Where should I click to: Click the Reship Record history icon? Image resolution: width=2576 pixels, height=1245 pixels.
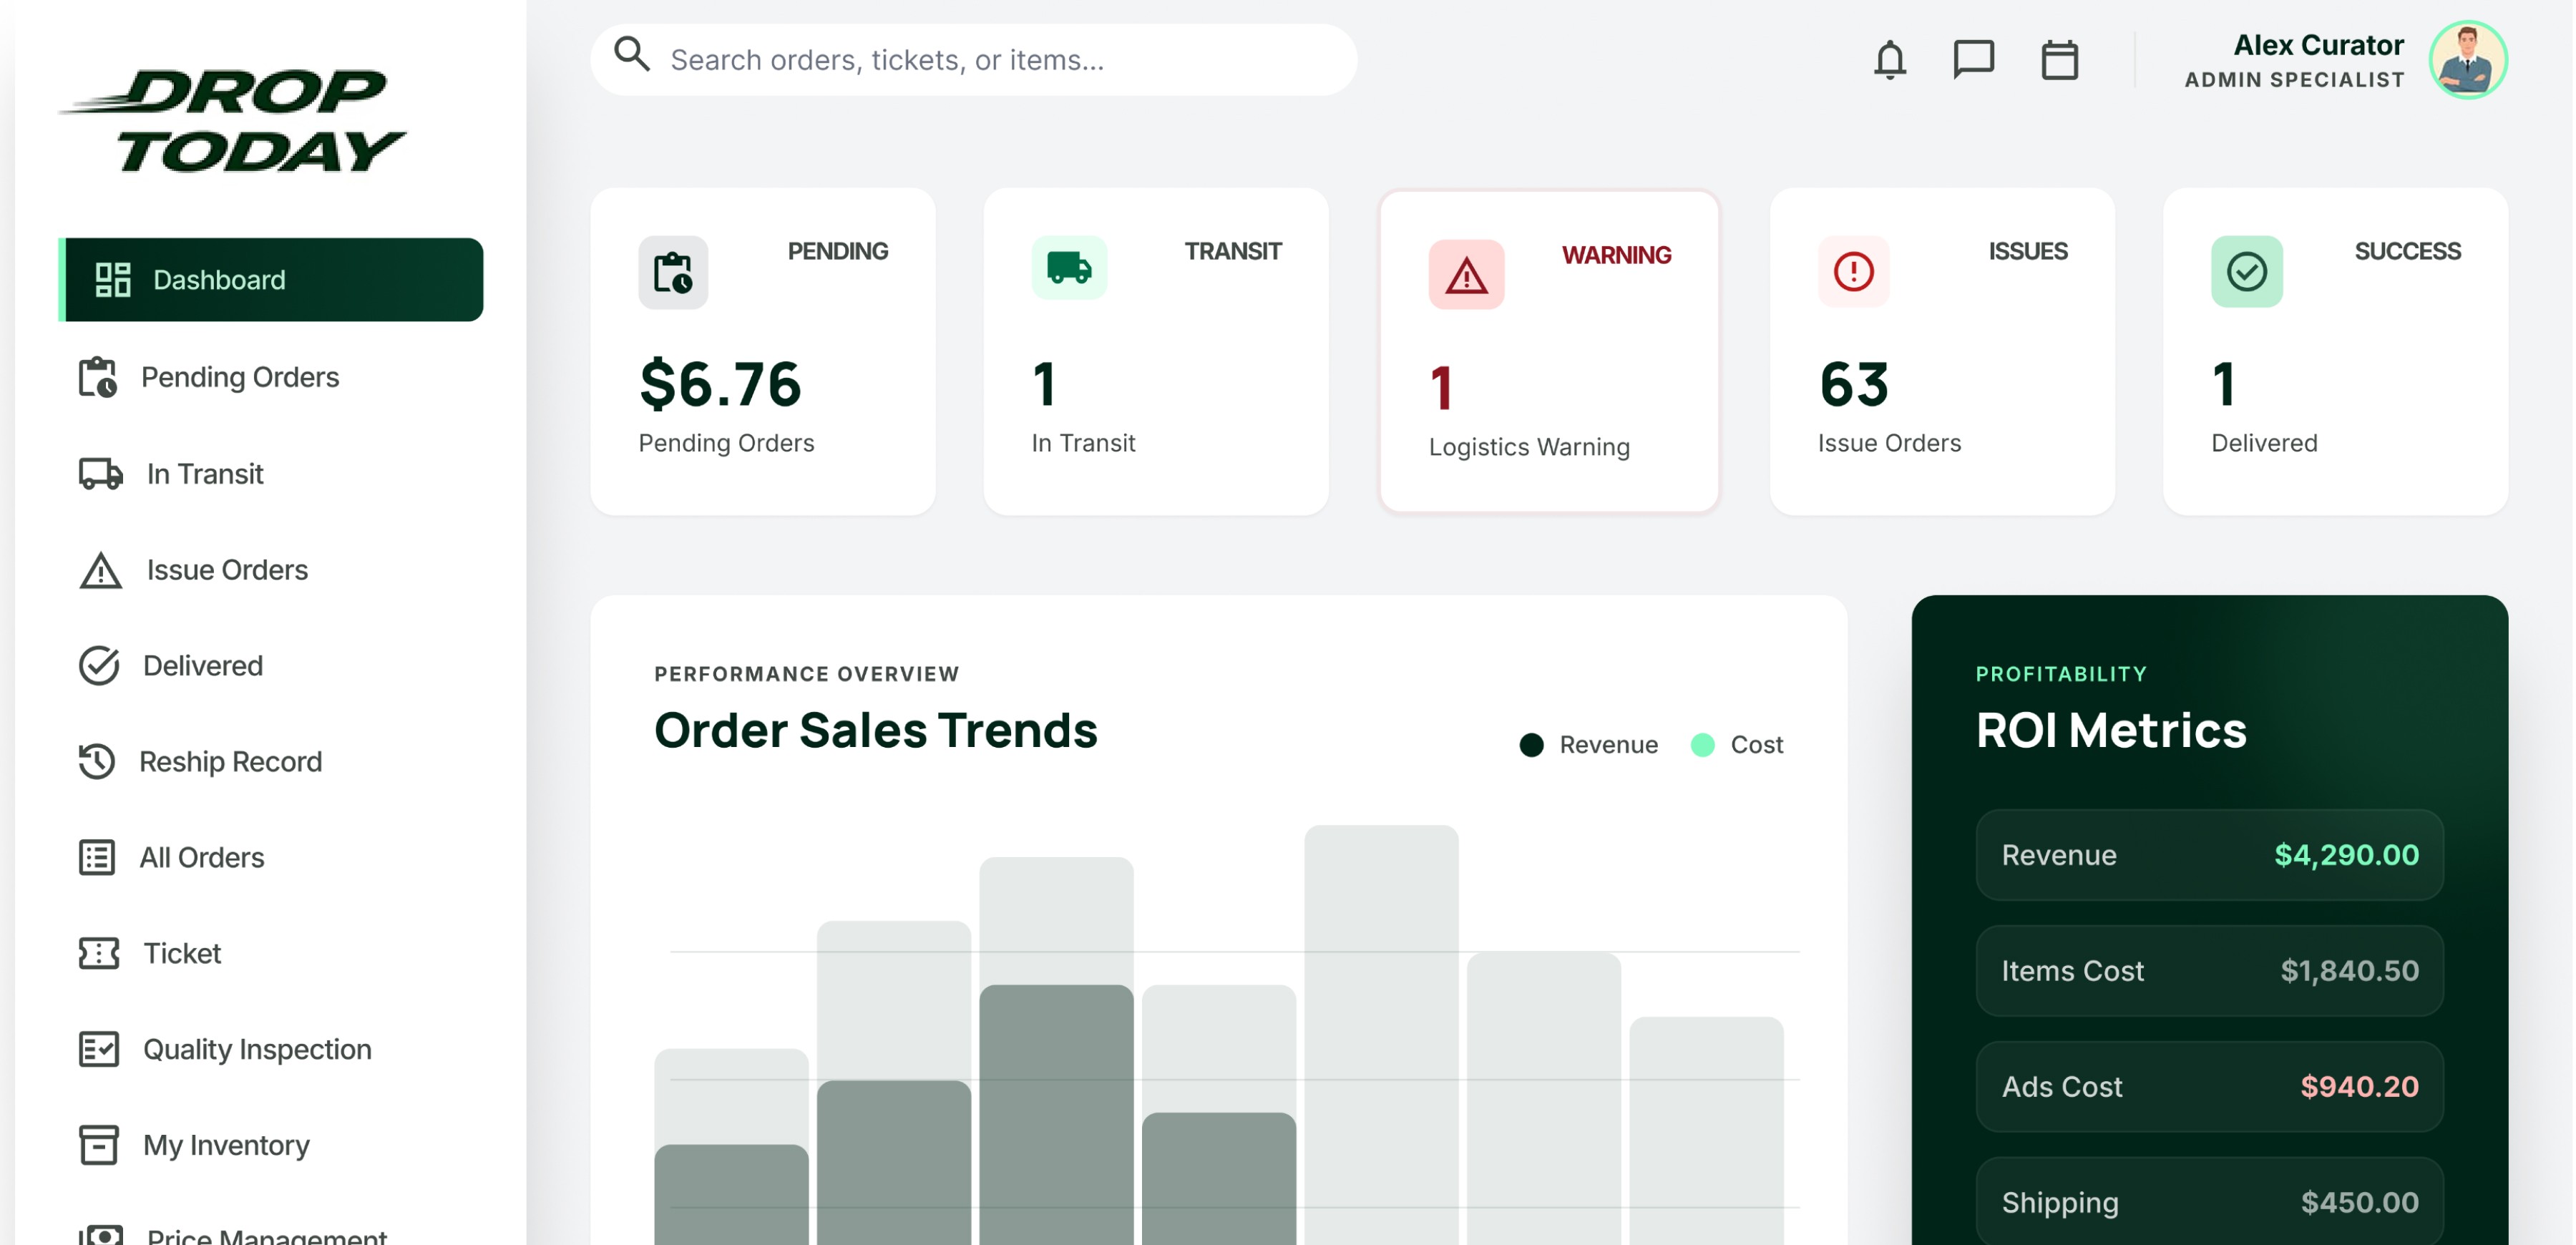coord(98,762)
